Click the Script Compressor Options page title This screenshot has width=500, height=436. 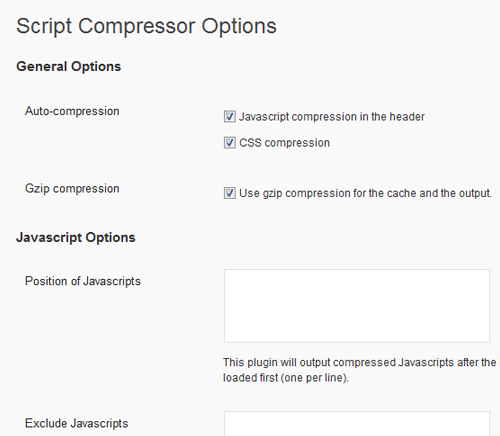click(146, 26)
